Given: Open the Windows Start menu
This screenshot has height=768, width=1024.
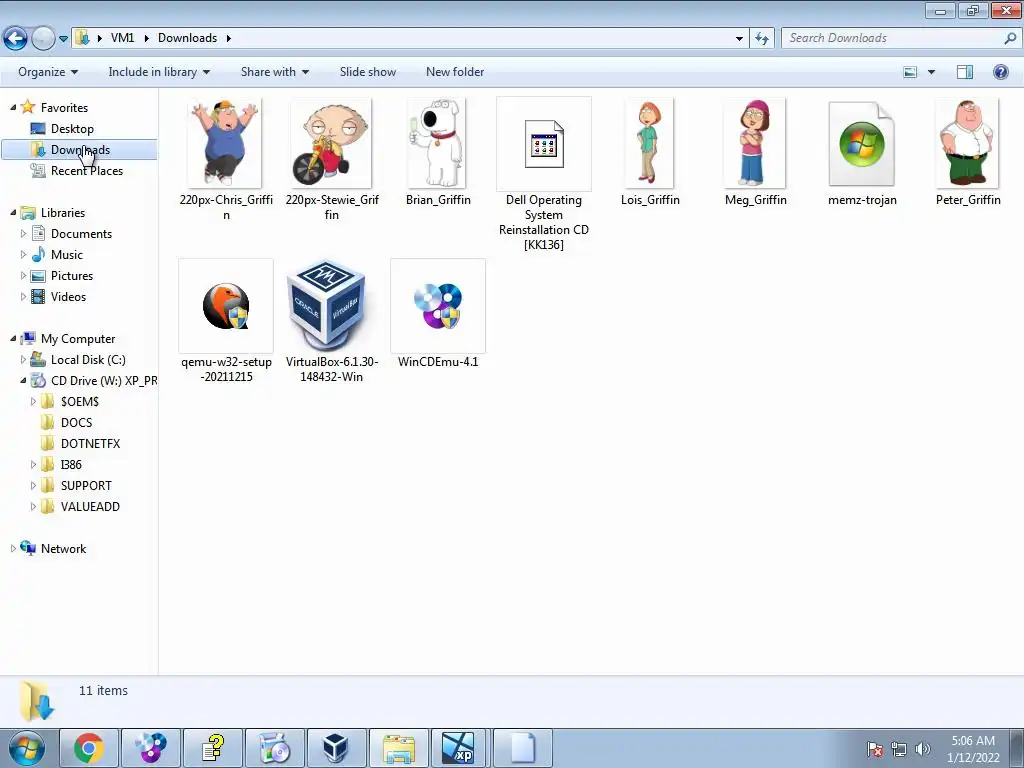Looking at the screenshot, I should coord(26,748).
